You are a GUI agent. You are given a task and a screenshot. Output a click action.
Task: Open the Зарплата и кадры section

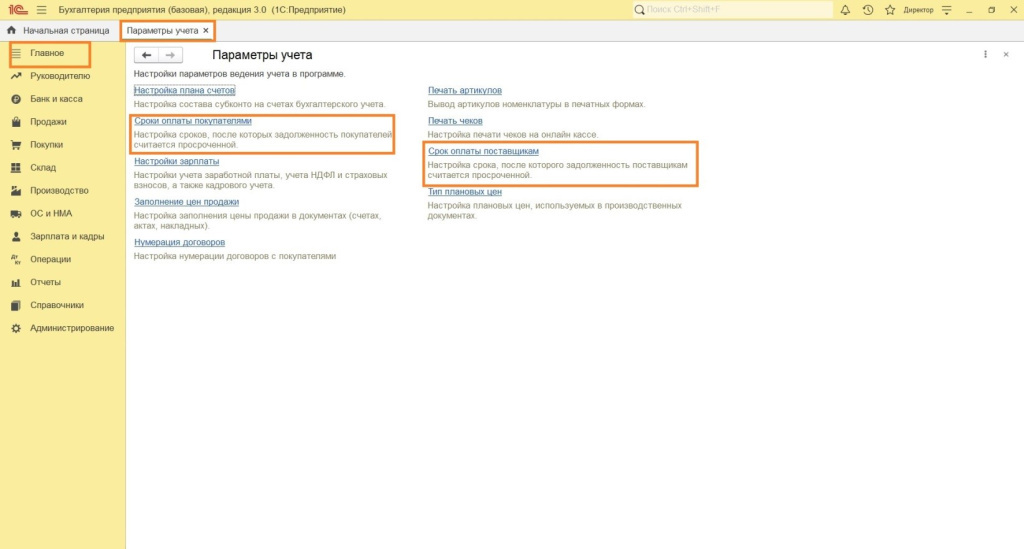[67, 237]
